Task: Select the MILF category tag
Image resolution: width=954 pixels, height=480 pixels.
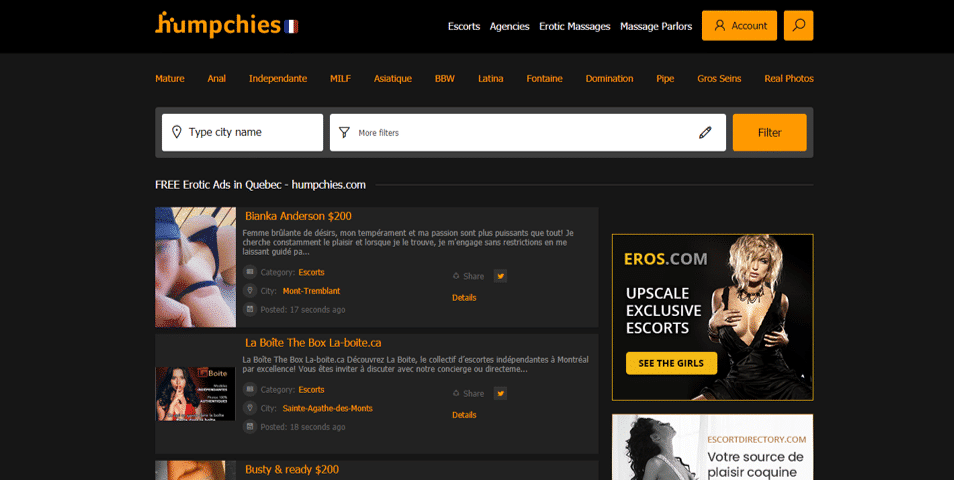Action: tap(341, 78)
